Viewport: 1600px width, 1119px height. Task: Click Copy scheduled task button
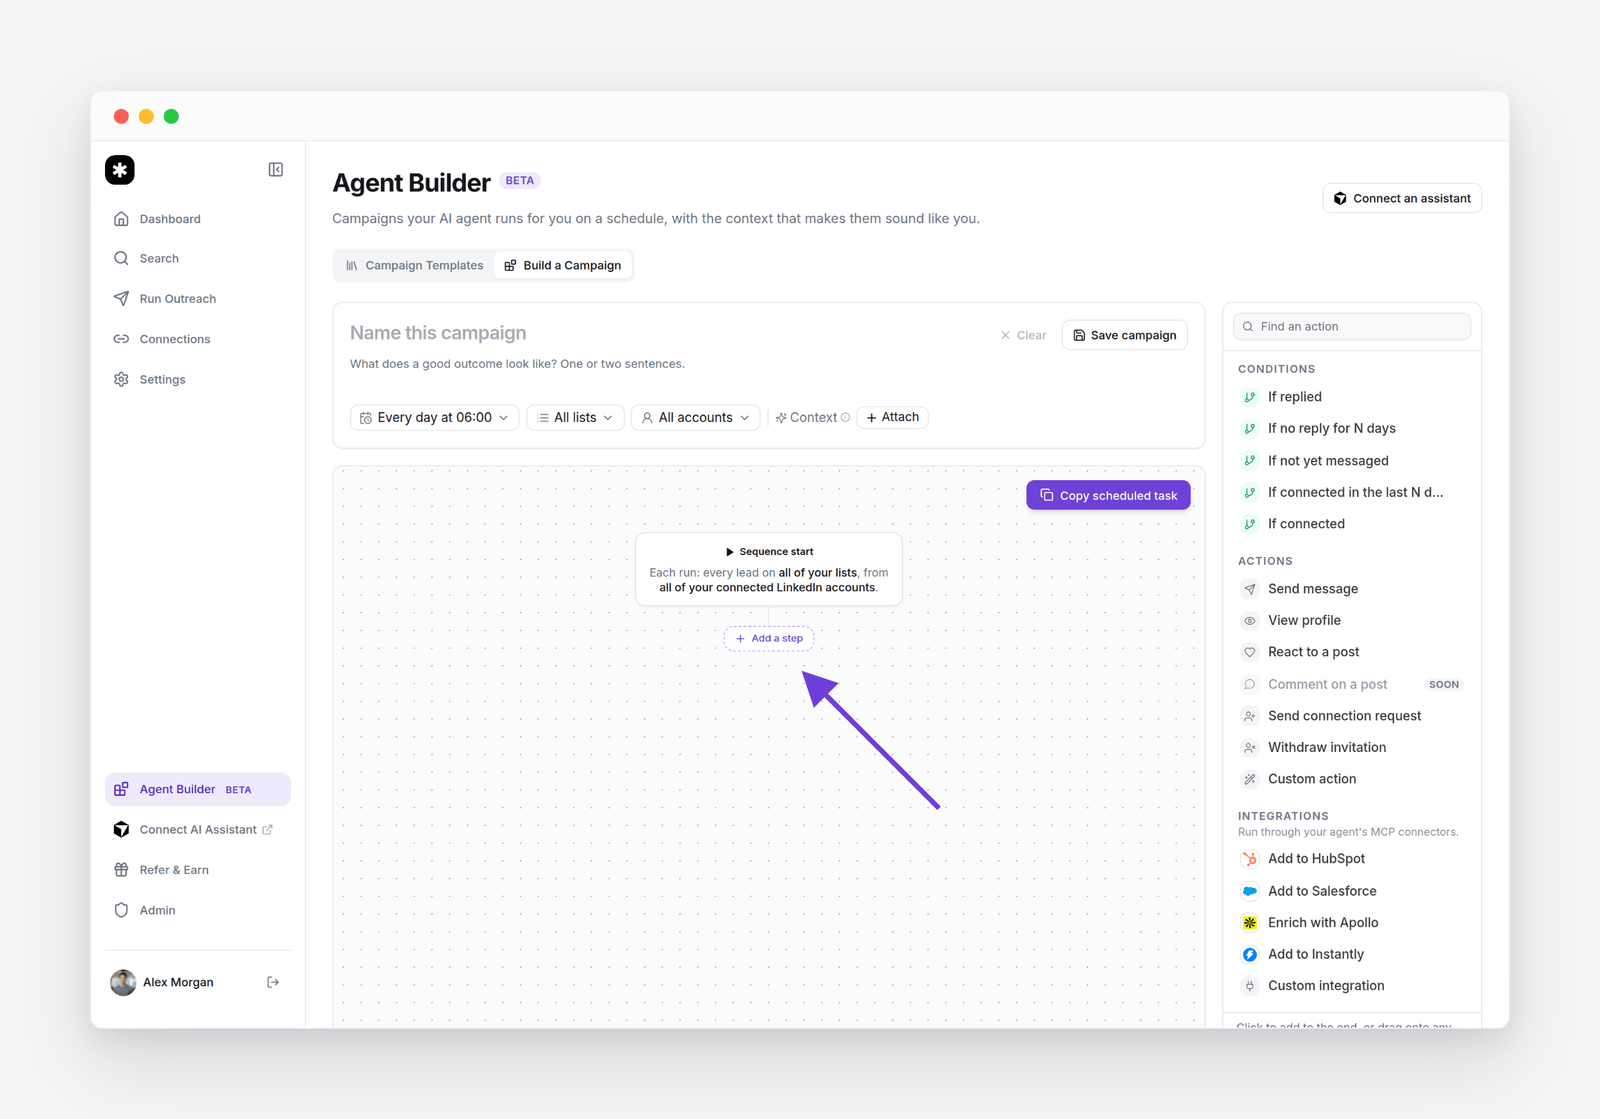pos(1108,495)
